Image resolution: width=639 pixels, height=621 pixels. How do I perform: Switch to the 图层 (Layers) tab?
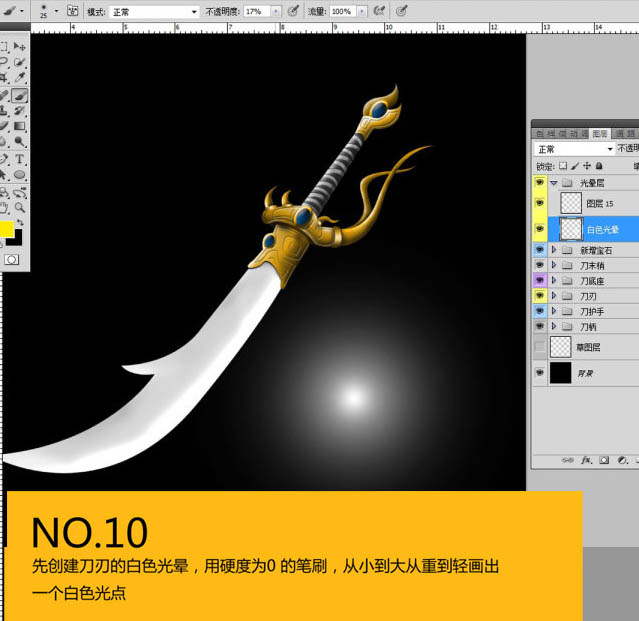point(599,134)
